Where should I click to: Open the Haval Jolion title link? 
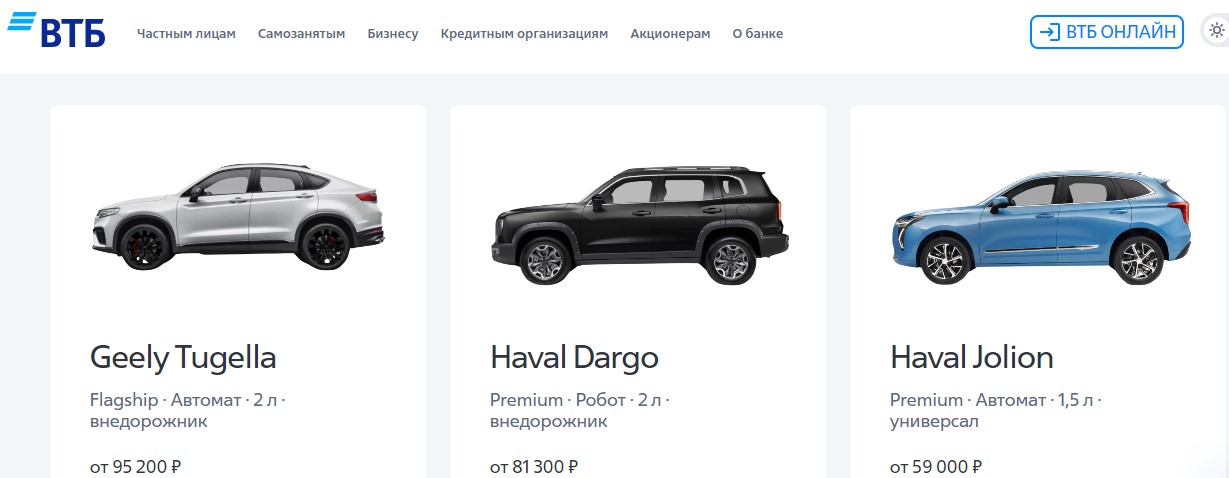(x=972, y=357)
